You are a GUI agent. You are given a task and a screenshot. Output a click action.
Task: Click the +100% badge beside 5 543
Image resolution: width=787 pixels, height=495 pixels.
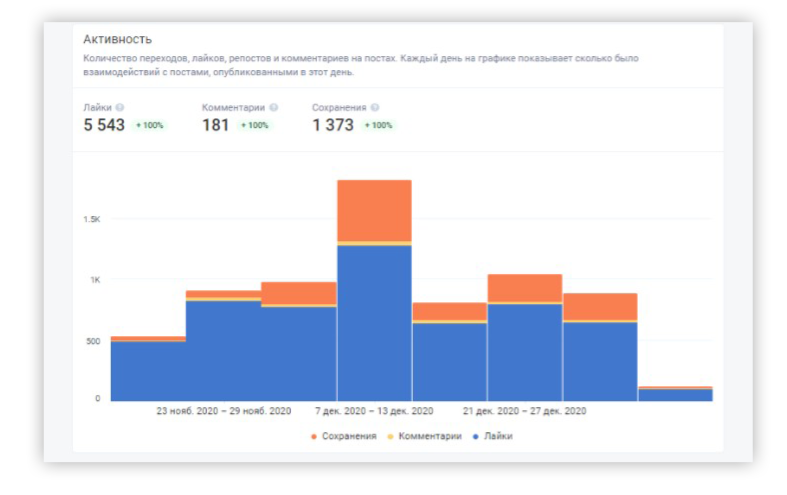point(150,125)
